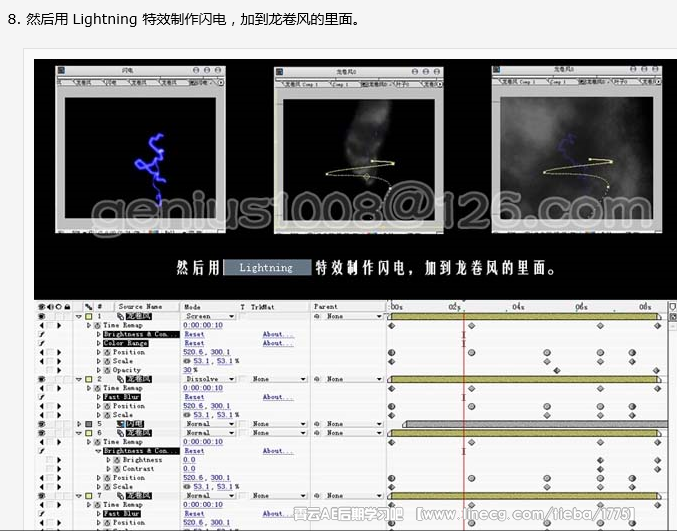Go to previous keyframe for layer 1 Position
This screenshot has width=677, height=531.
(41, 352)
